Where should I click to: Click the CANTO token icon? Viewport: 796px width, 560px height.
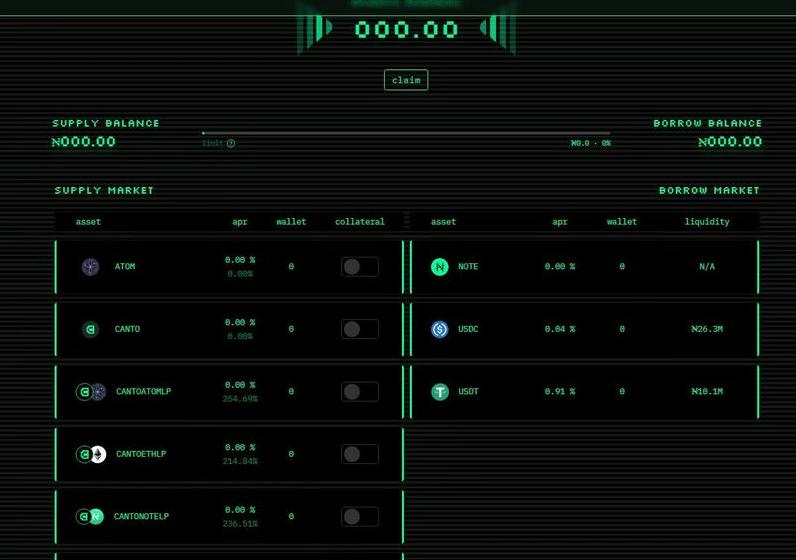click(x=91, y=329)
